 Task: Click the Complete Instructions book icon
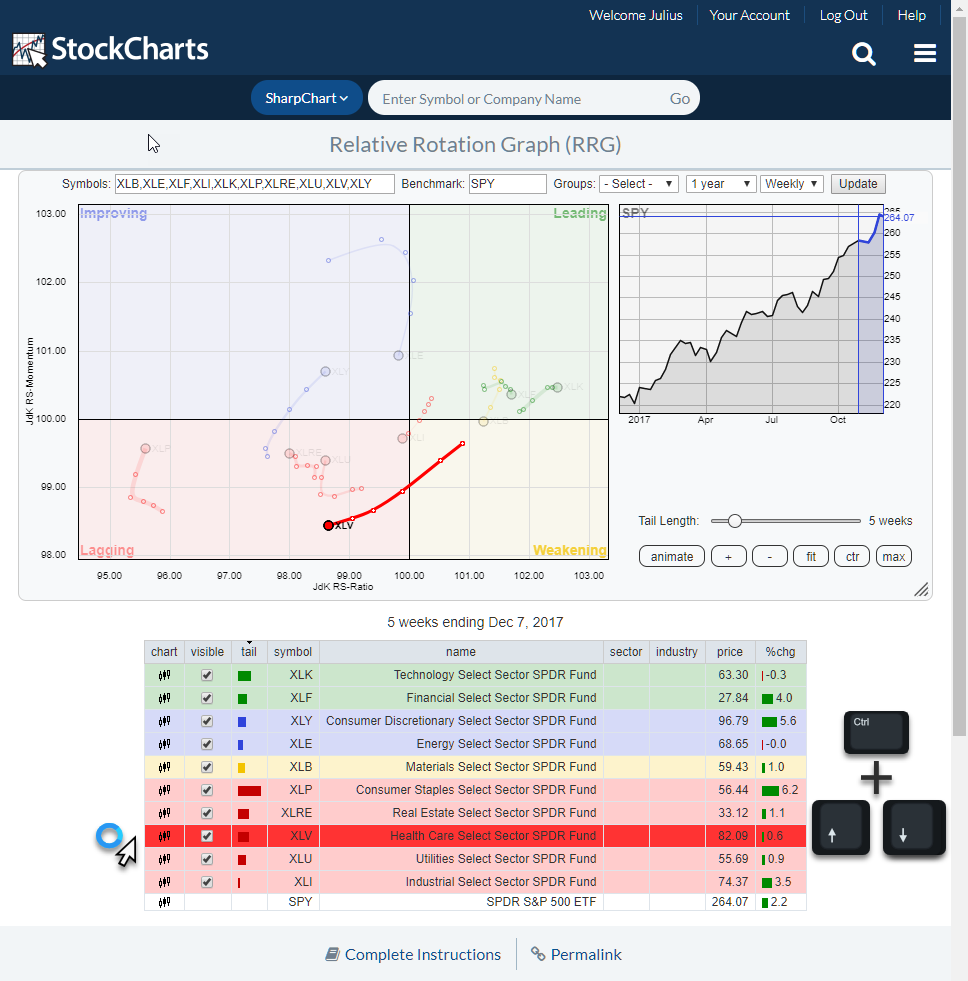click(332, 954)
